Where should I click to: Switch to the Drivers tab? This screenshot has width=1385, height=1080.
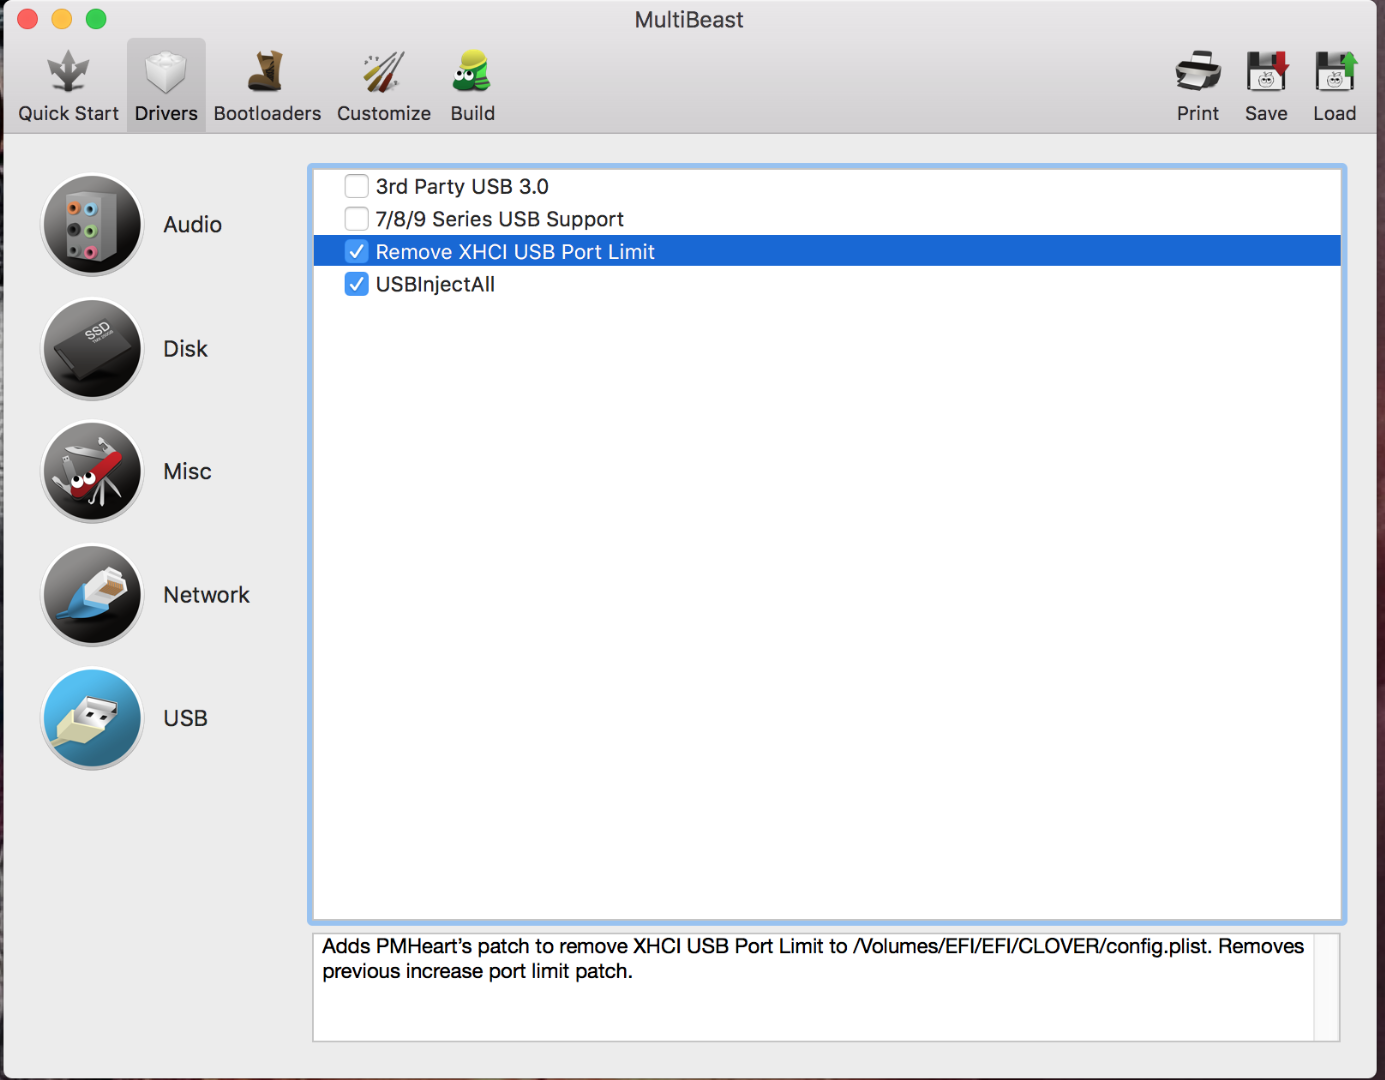(x=166, y=86)
